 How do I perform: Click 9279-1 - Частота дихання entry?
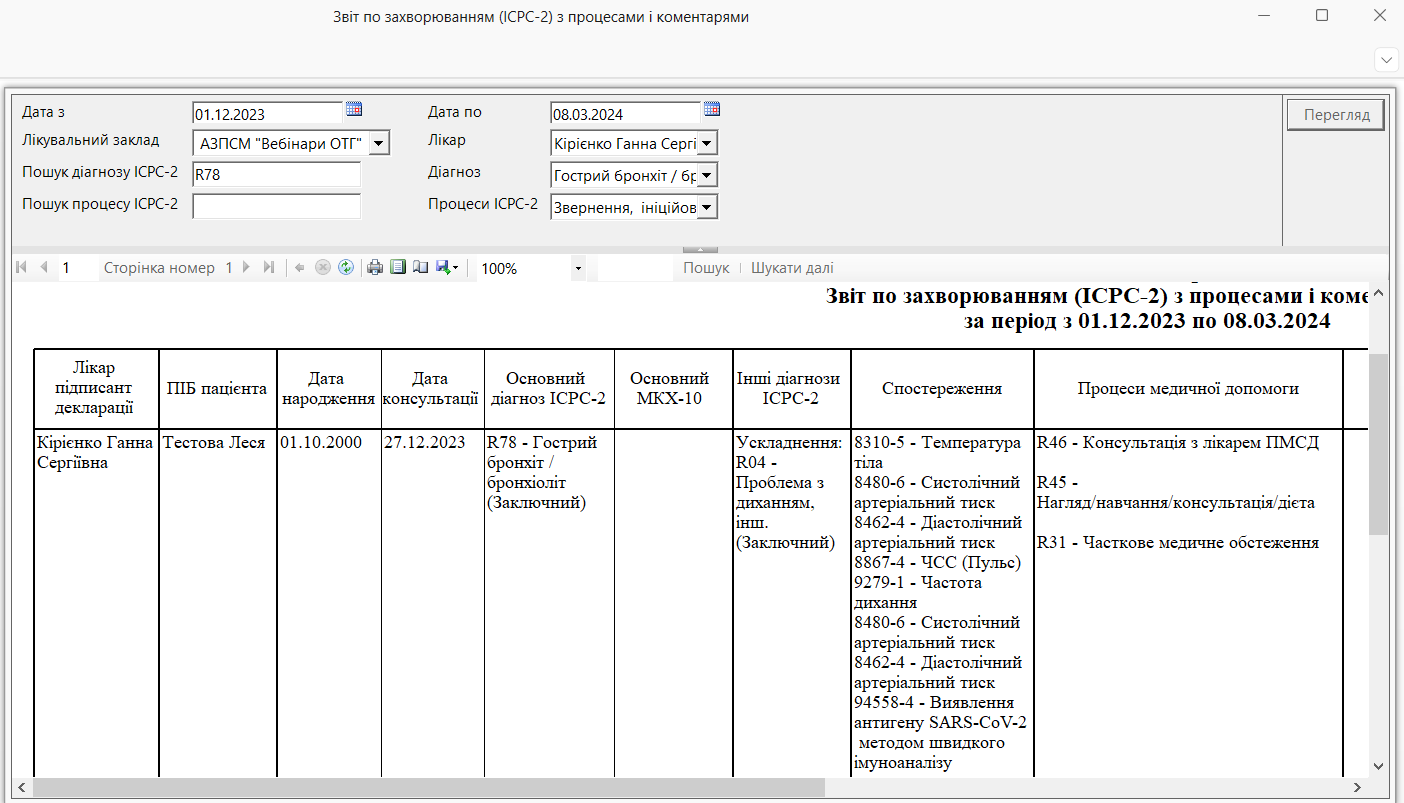tap(918, 592)
